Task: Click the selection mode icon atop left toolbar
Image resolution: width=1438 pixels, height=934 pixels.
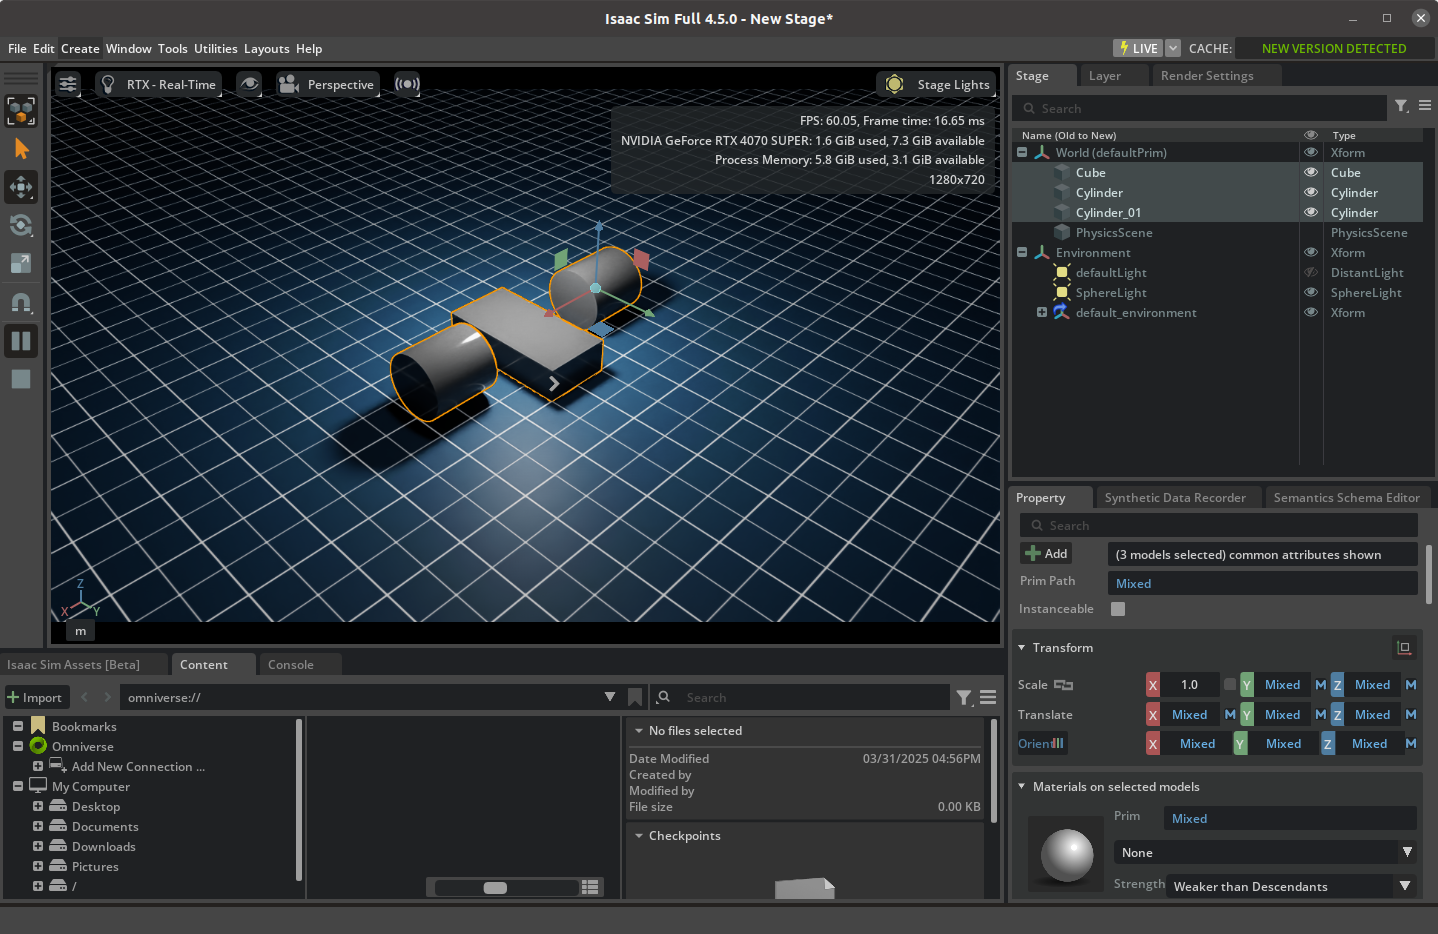Action: [21, 111]
